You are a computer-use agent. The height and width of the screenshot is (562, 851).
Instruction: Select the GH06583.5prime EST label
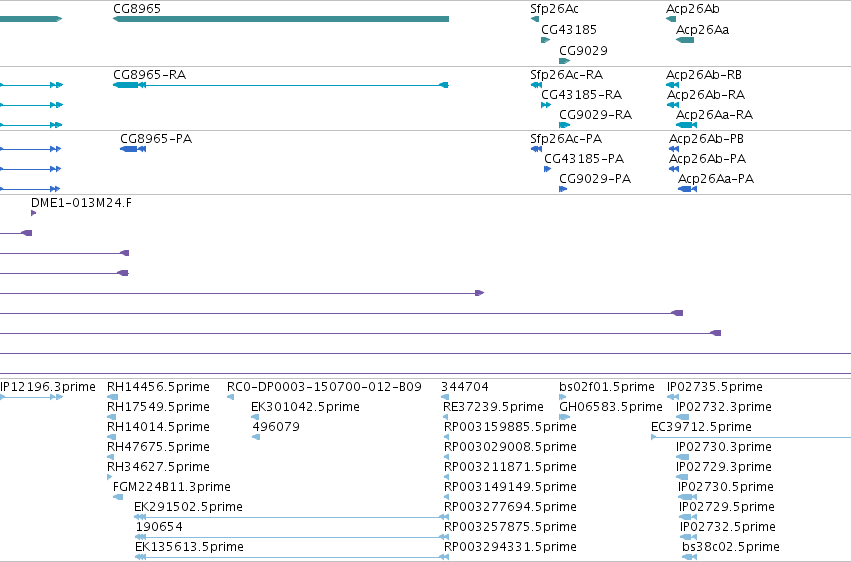click(x=611, y=407)
